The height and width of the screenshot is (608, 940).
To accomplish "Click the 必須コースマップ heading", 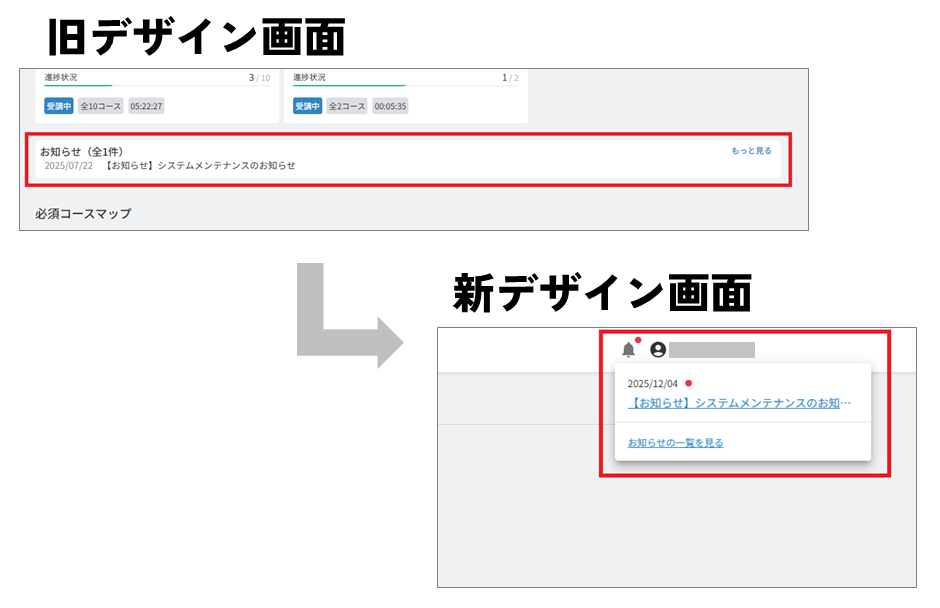I will pos(83,213).
